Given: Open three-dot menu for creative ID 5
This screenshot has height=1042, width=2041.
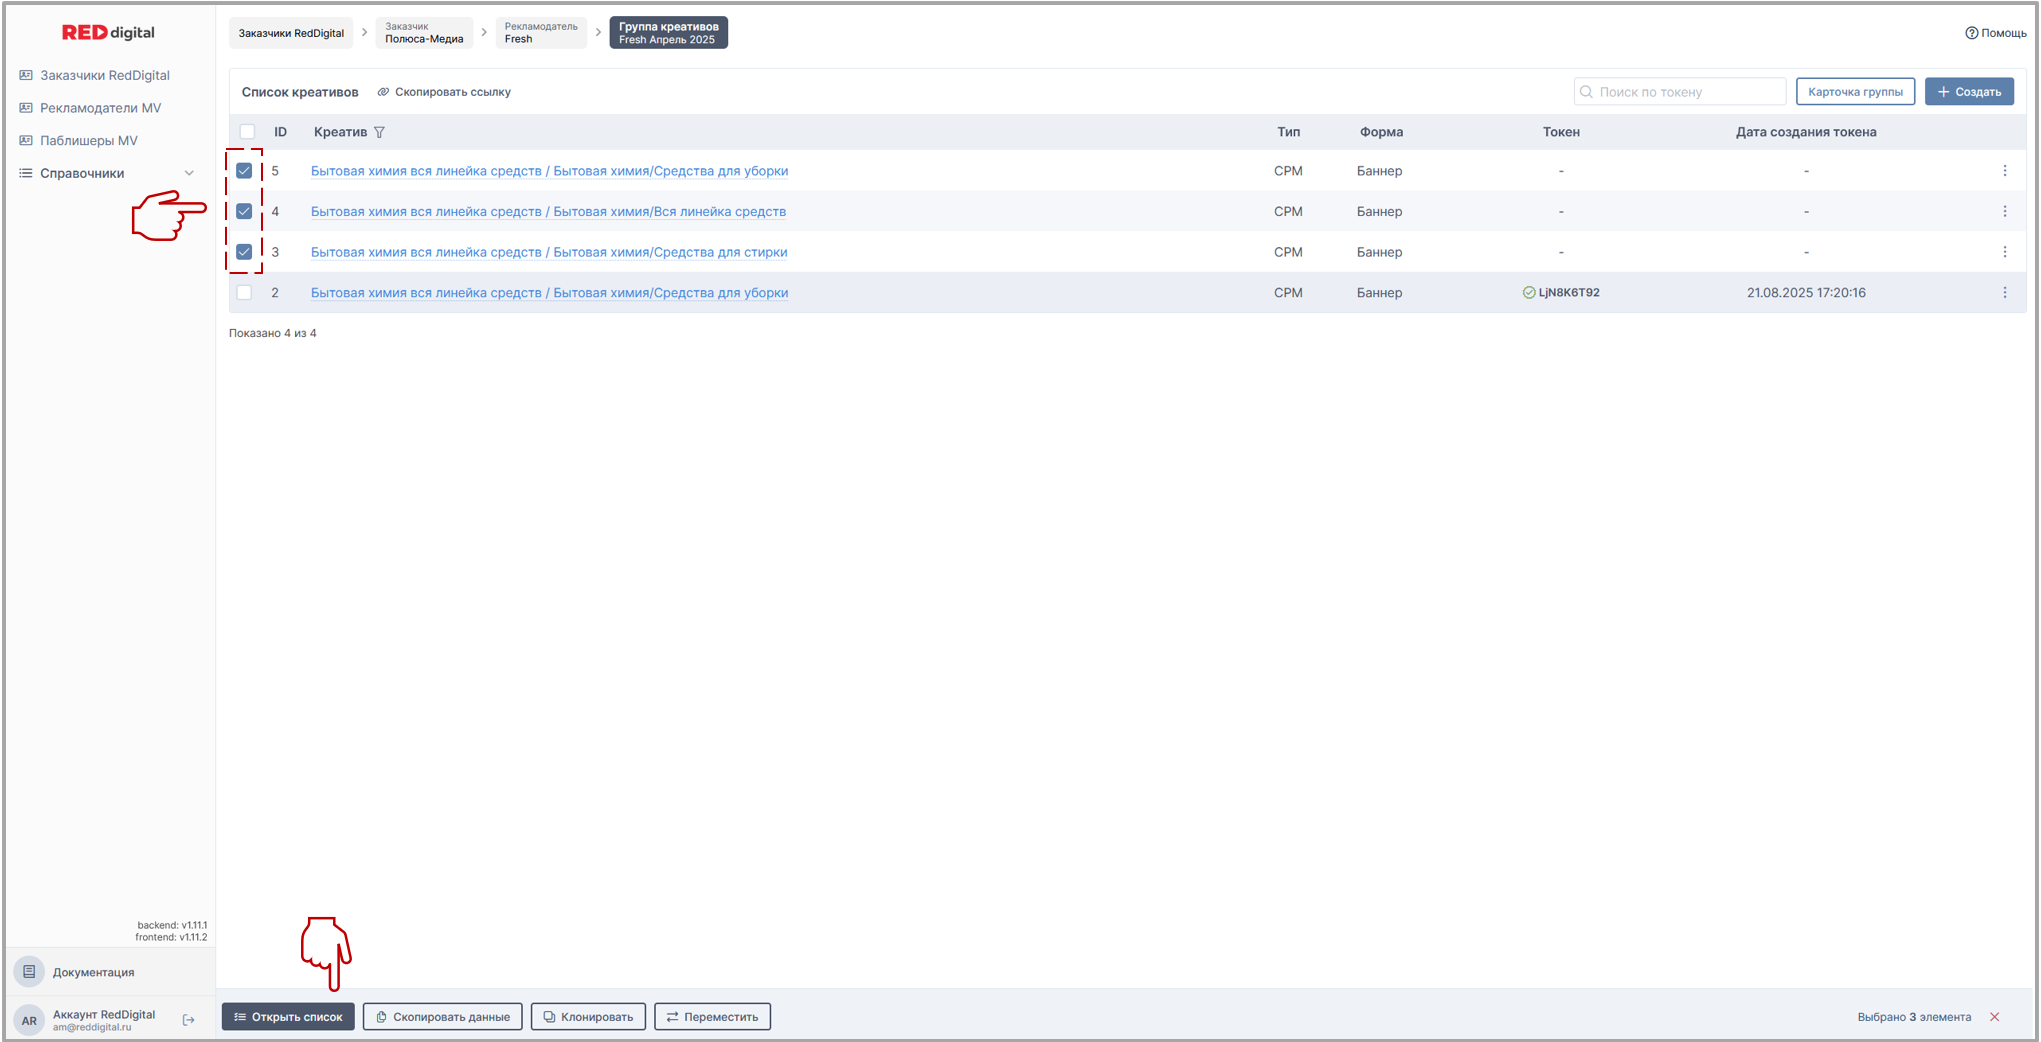Looking at the screenshot, I should point(2004,171).
